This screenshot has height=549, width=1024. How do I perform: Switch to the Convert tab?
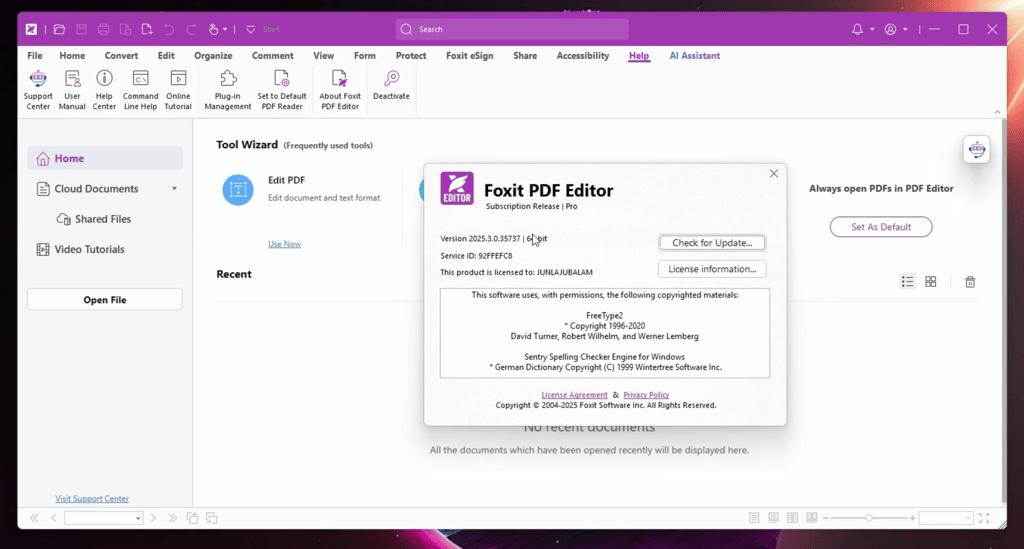(x=121, y=55)
